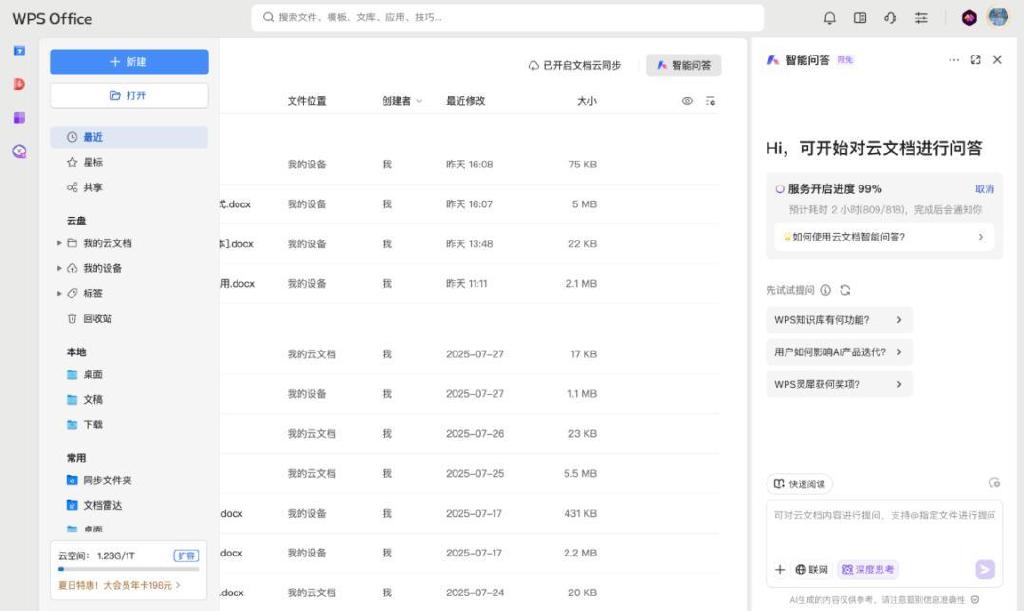Click the refresh suggestions icon next to 先试试提问
The width and height of the screenshot is (1024, 611).
click(845, 290)
